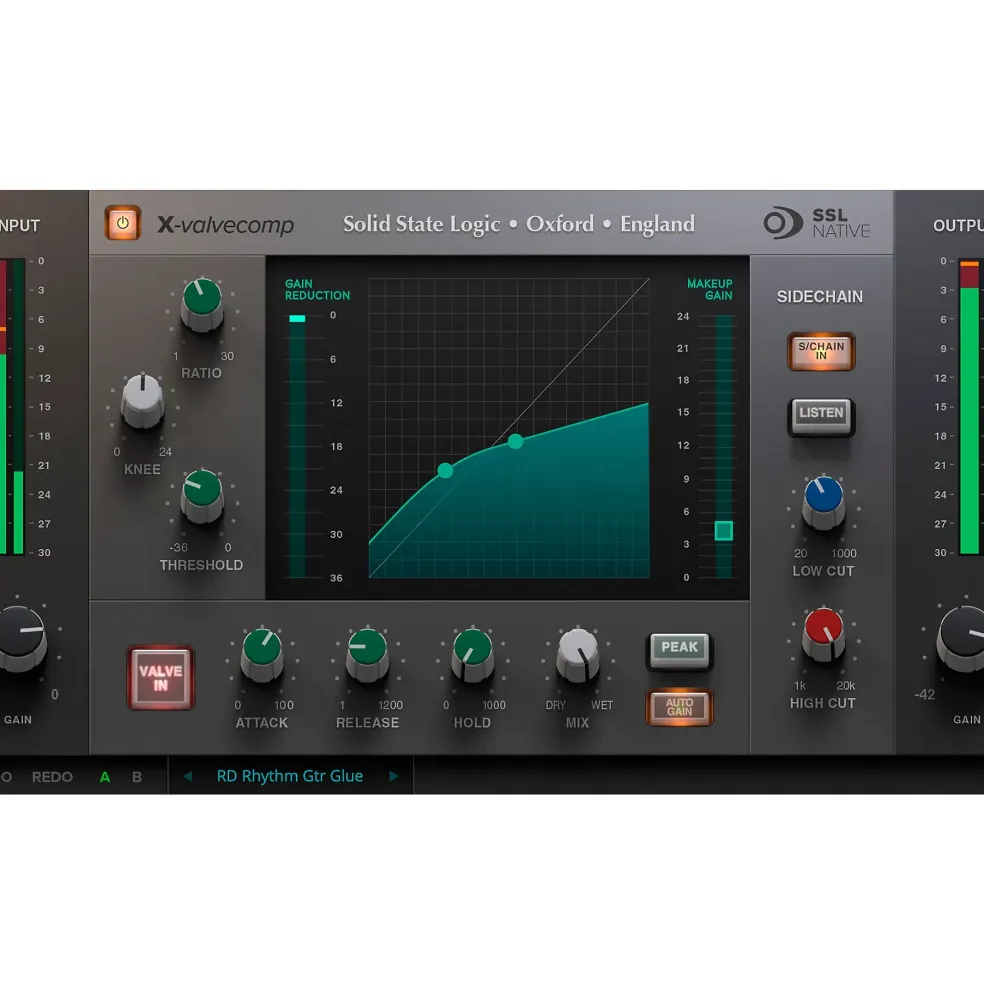Switch to preset slot B
The width and height of the screenshot is (984, 985).
pos(136,776)
